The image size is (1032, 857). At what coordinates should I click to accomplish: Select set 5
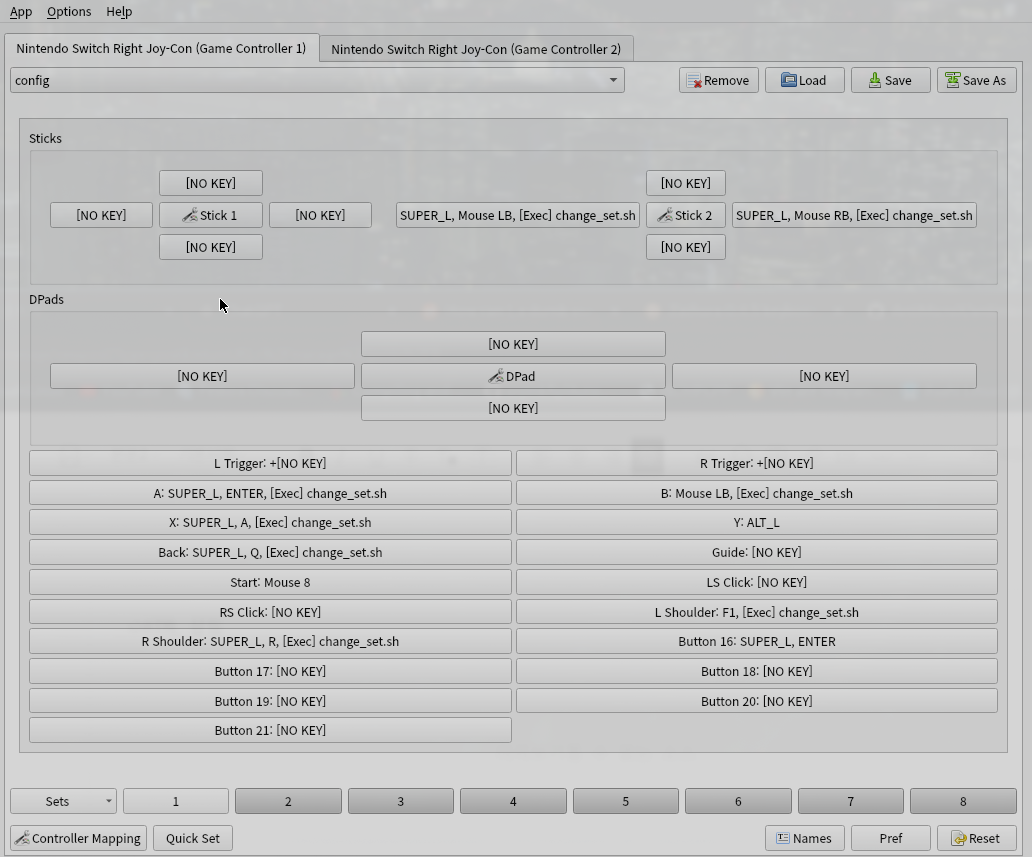[626, 801]
